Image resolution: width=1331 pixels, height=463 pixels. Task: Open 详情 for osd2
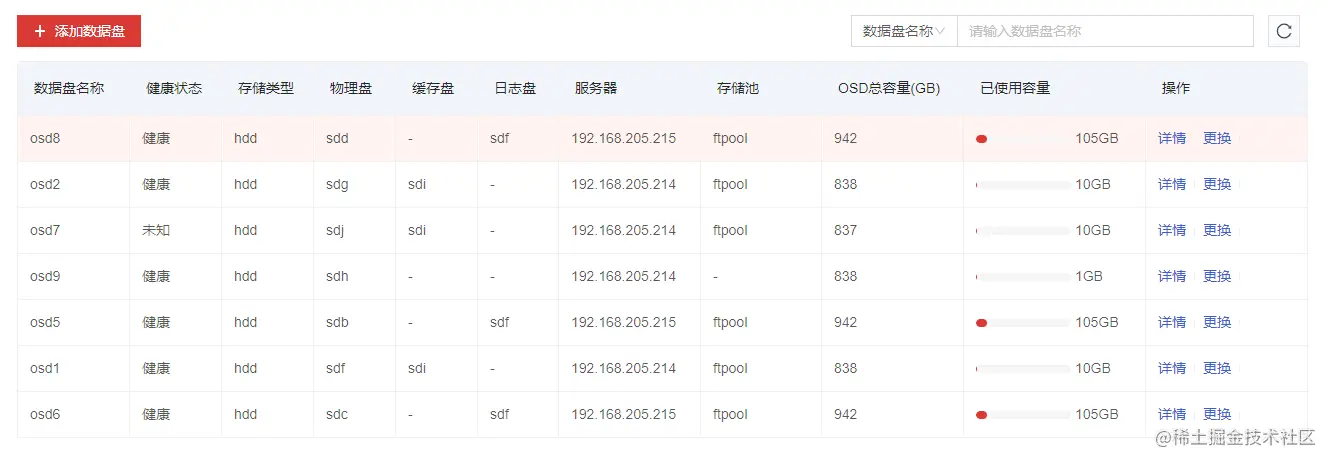(x=1172, y=184)
